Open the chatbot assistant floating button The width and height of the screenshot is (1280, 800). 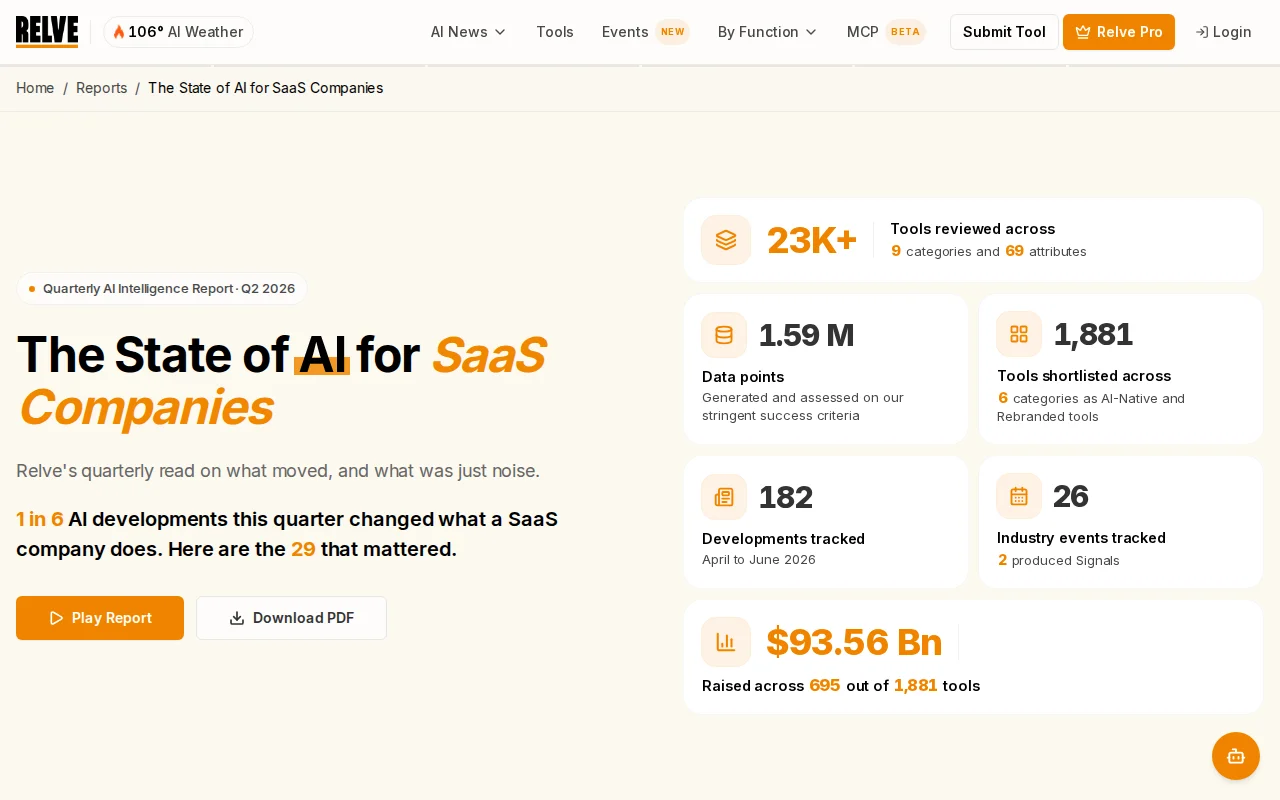pos(1236,756)
